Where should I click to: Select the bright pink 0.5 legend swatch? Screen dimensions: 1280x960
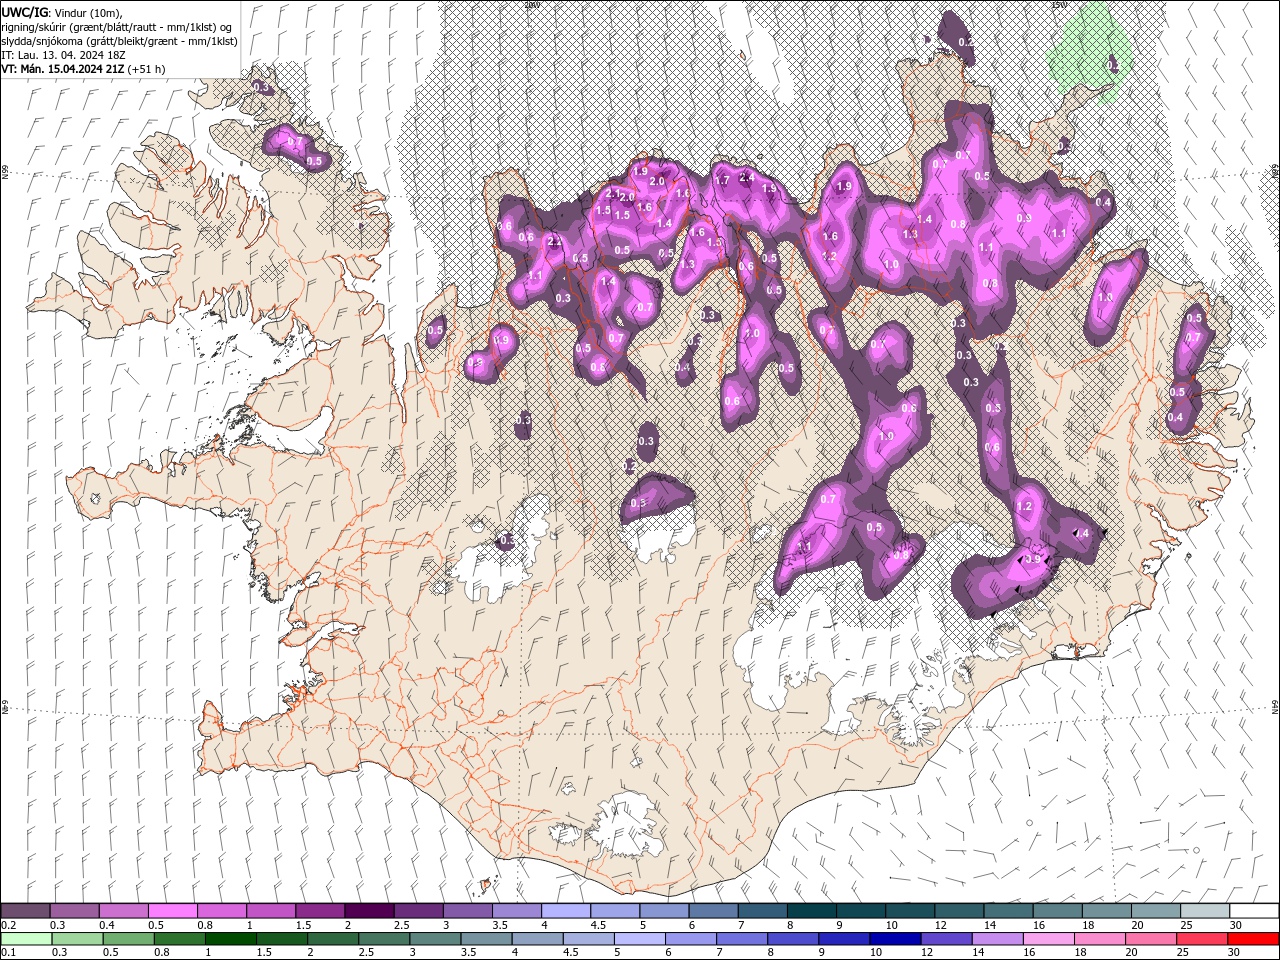coord(172,910)
